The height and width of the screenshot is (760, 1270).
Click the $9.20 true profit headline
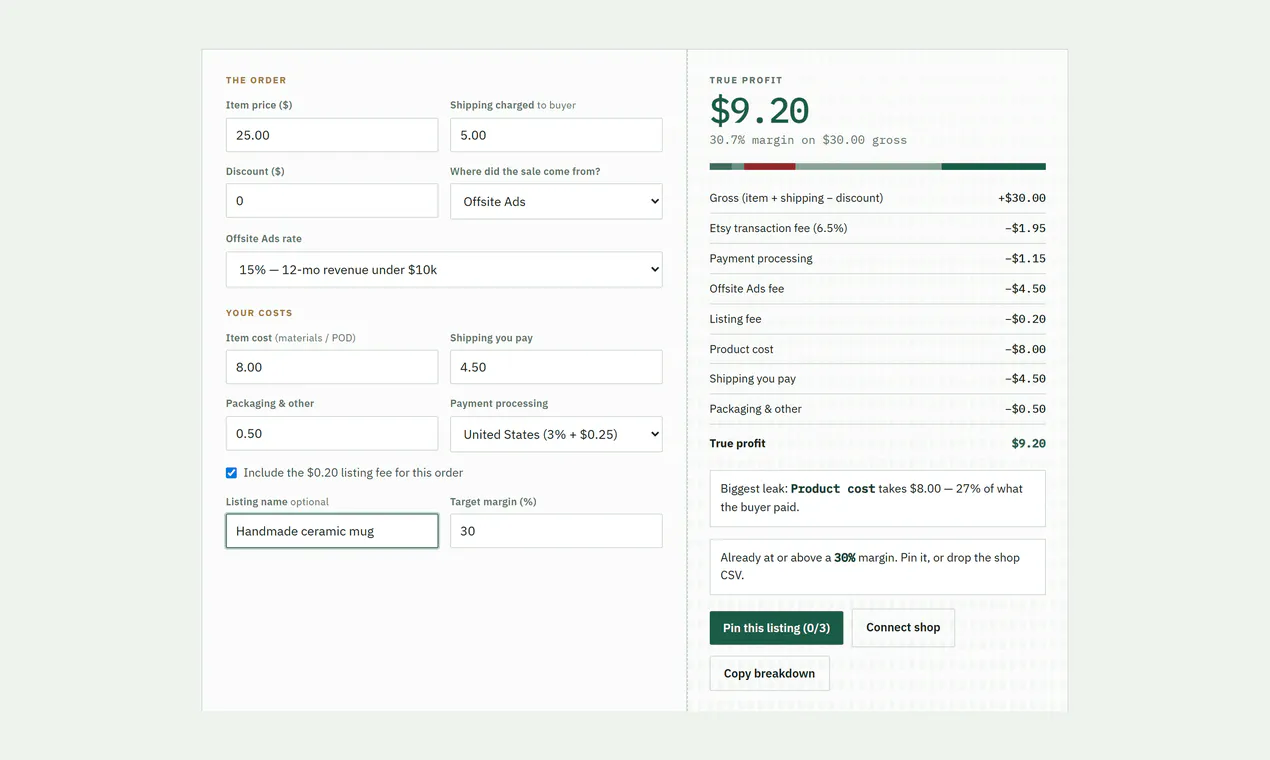[759, 110]
